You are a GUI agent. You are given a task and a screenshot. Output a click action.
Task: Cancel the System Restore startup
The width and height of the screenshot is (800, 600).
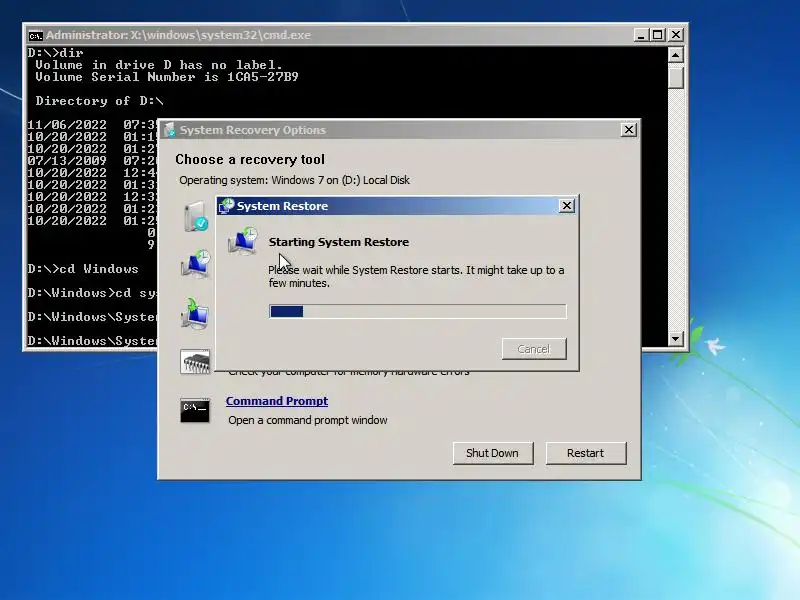pyautogui.click(x=534, y=349)
